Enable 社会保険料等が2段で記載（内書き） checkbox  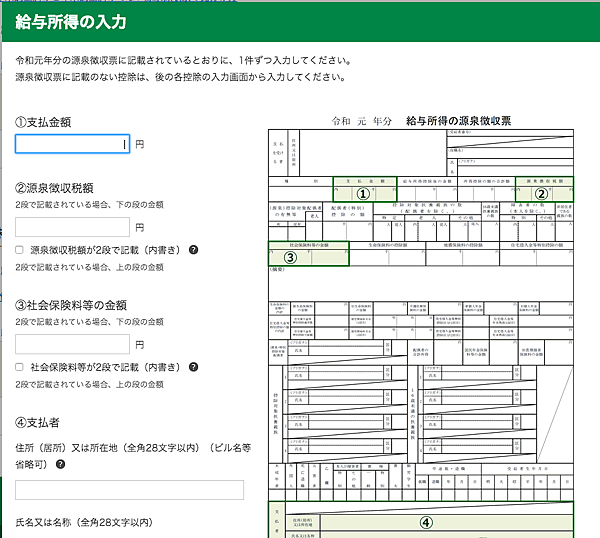(19, 367)
